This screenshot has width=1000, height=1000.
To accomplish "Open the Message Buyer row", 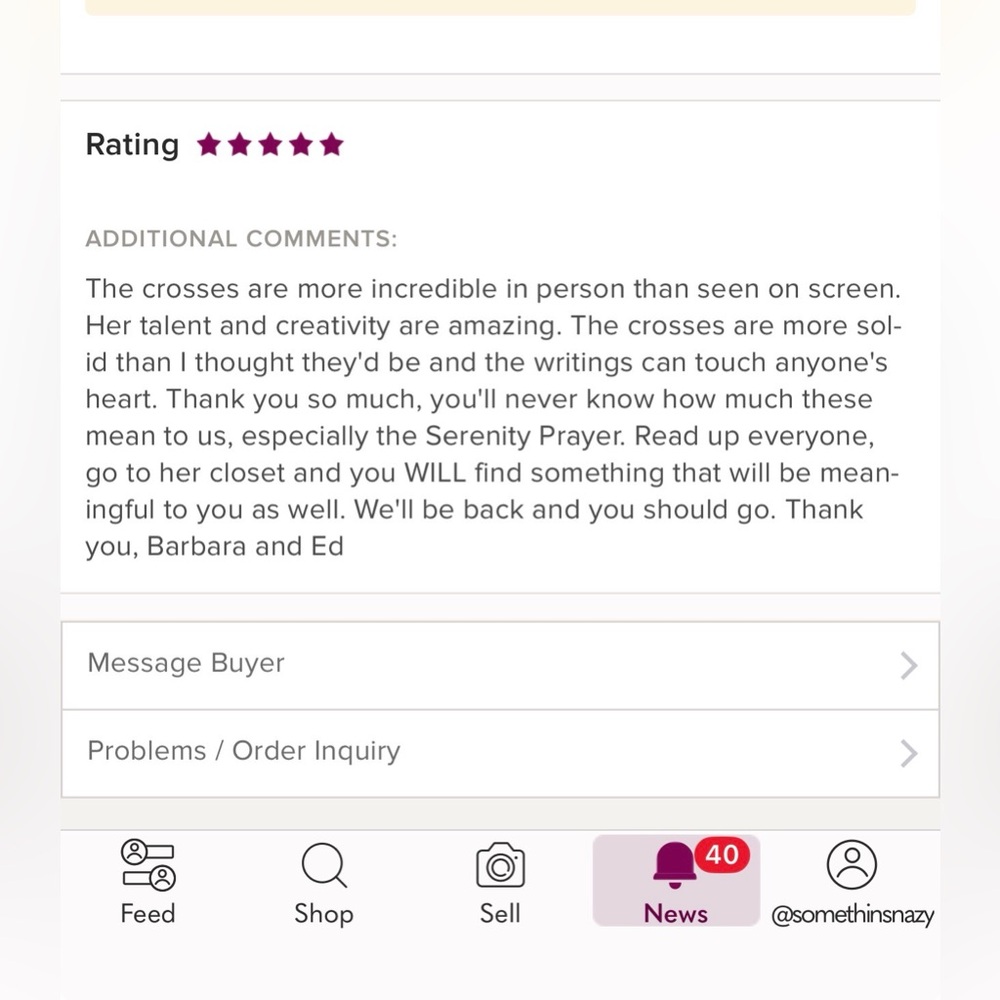I will pos(501,665).
